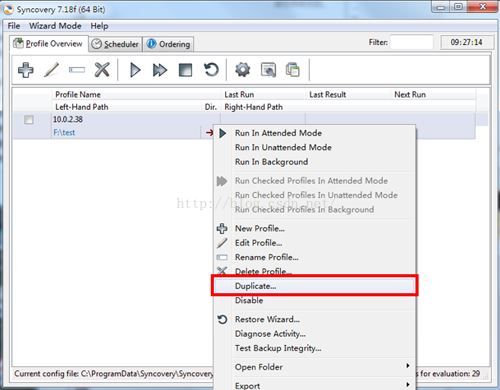
Task: Switch to the Profile Overview tab
Action: 49,44
